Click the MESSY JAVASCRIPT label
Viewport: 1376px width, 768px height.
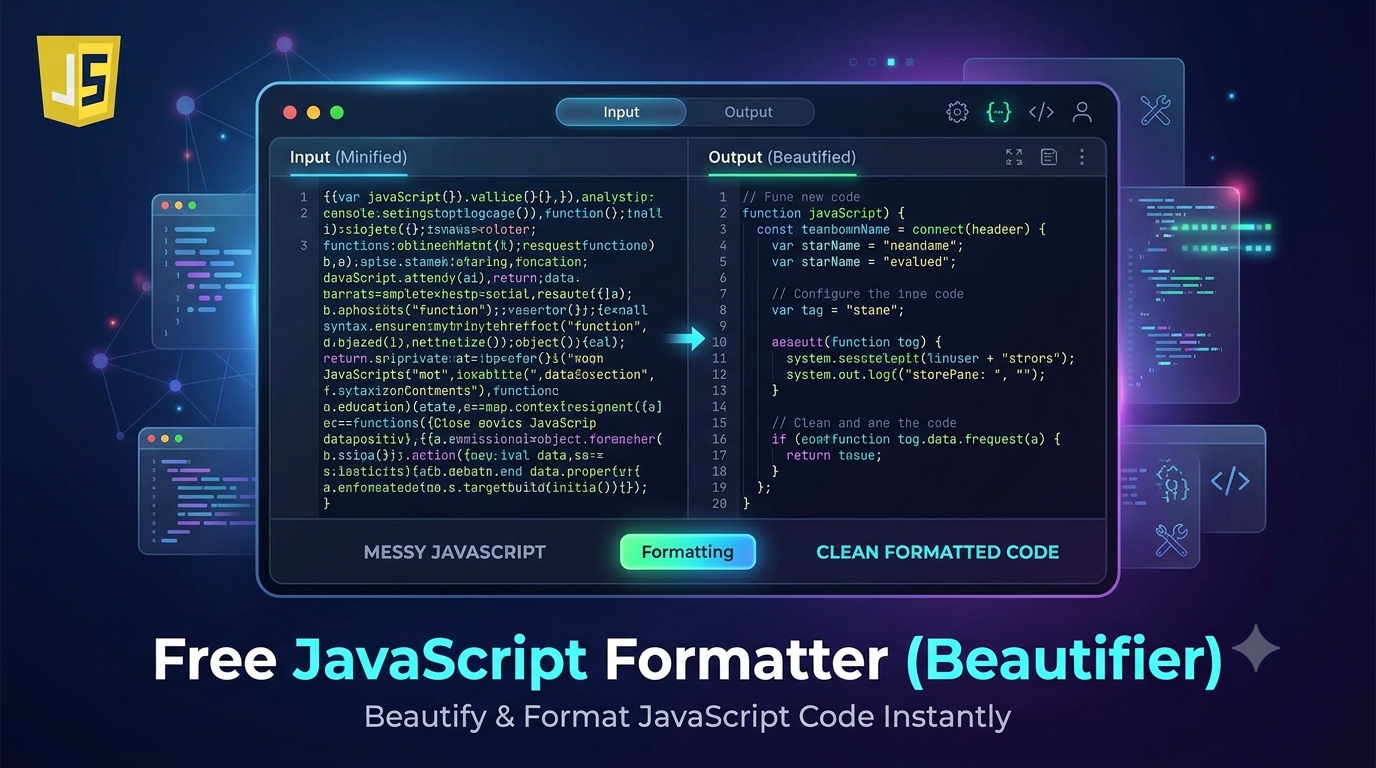click(x=455, y=552)
